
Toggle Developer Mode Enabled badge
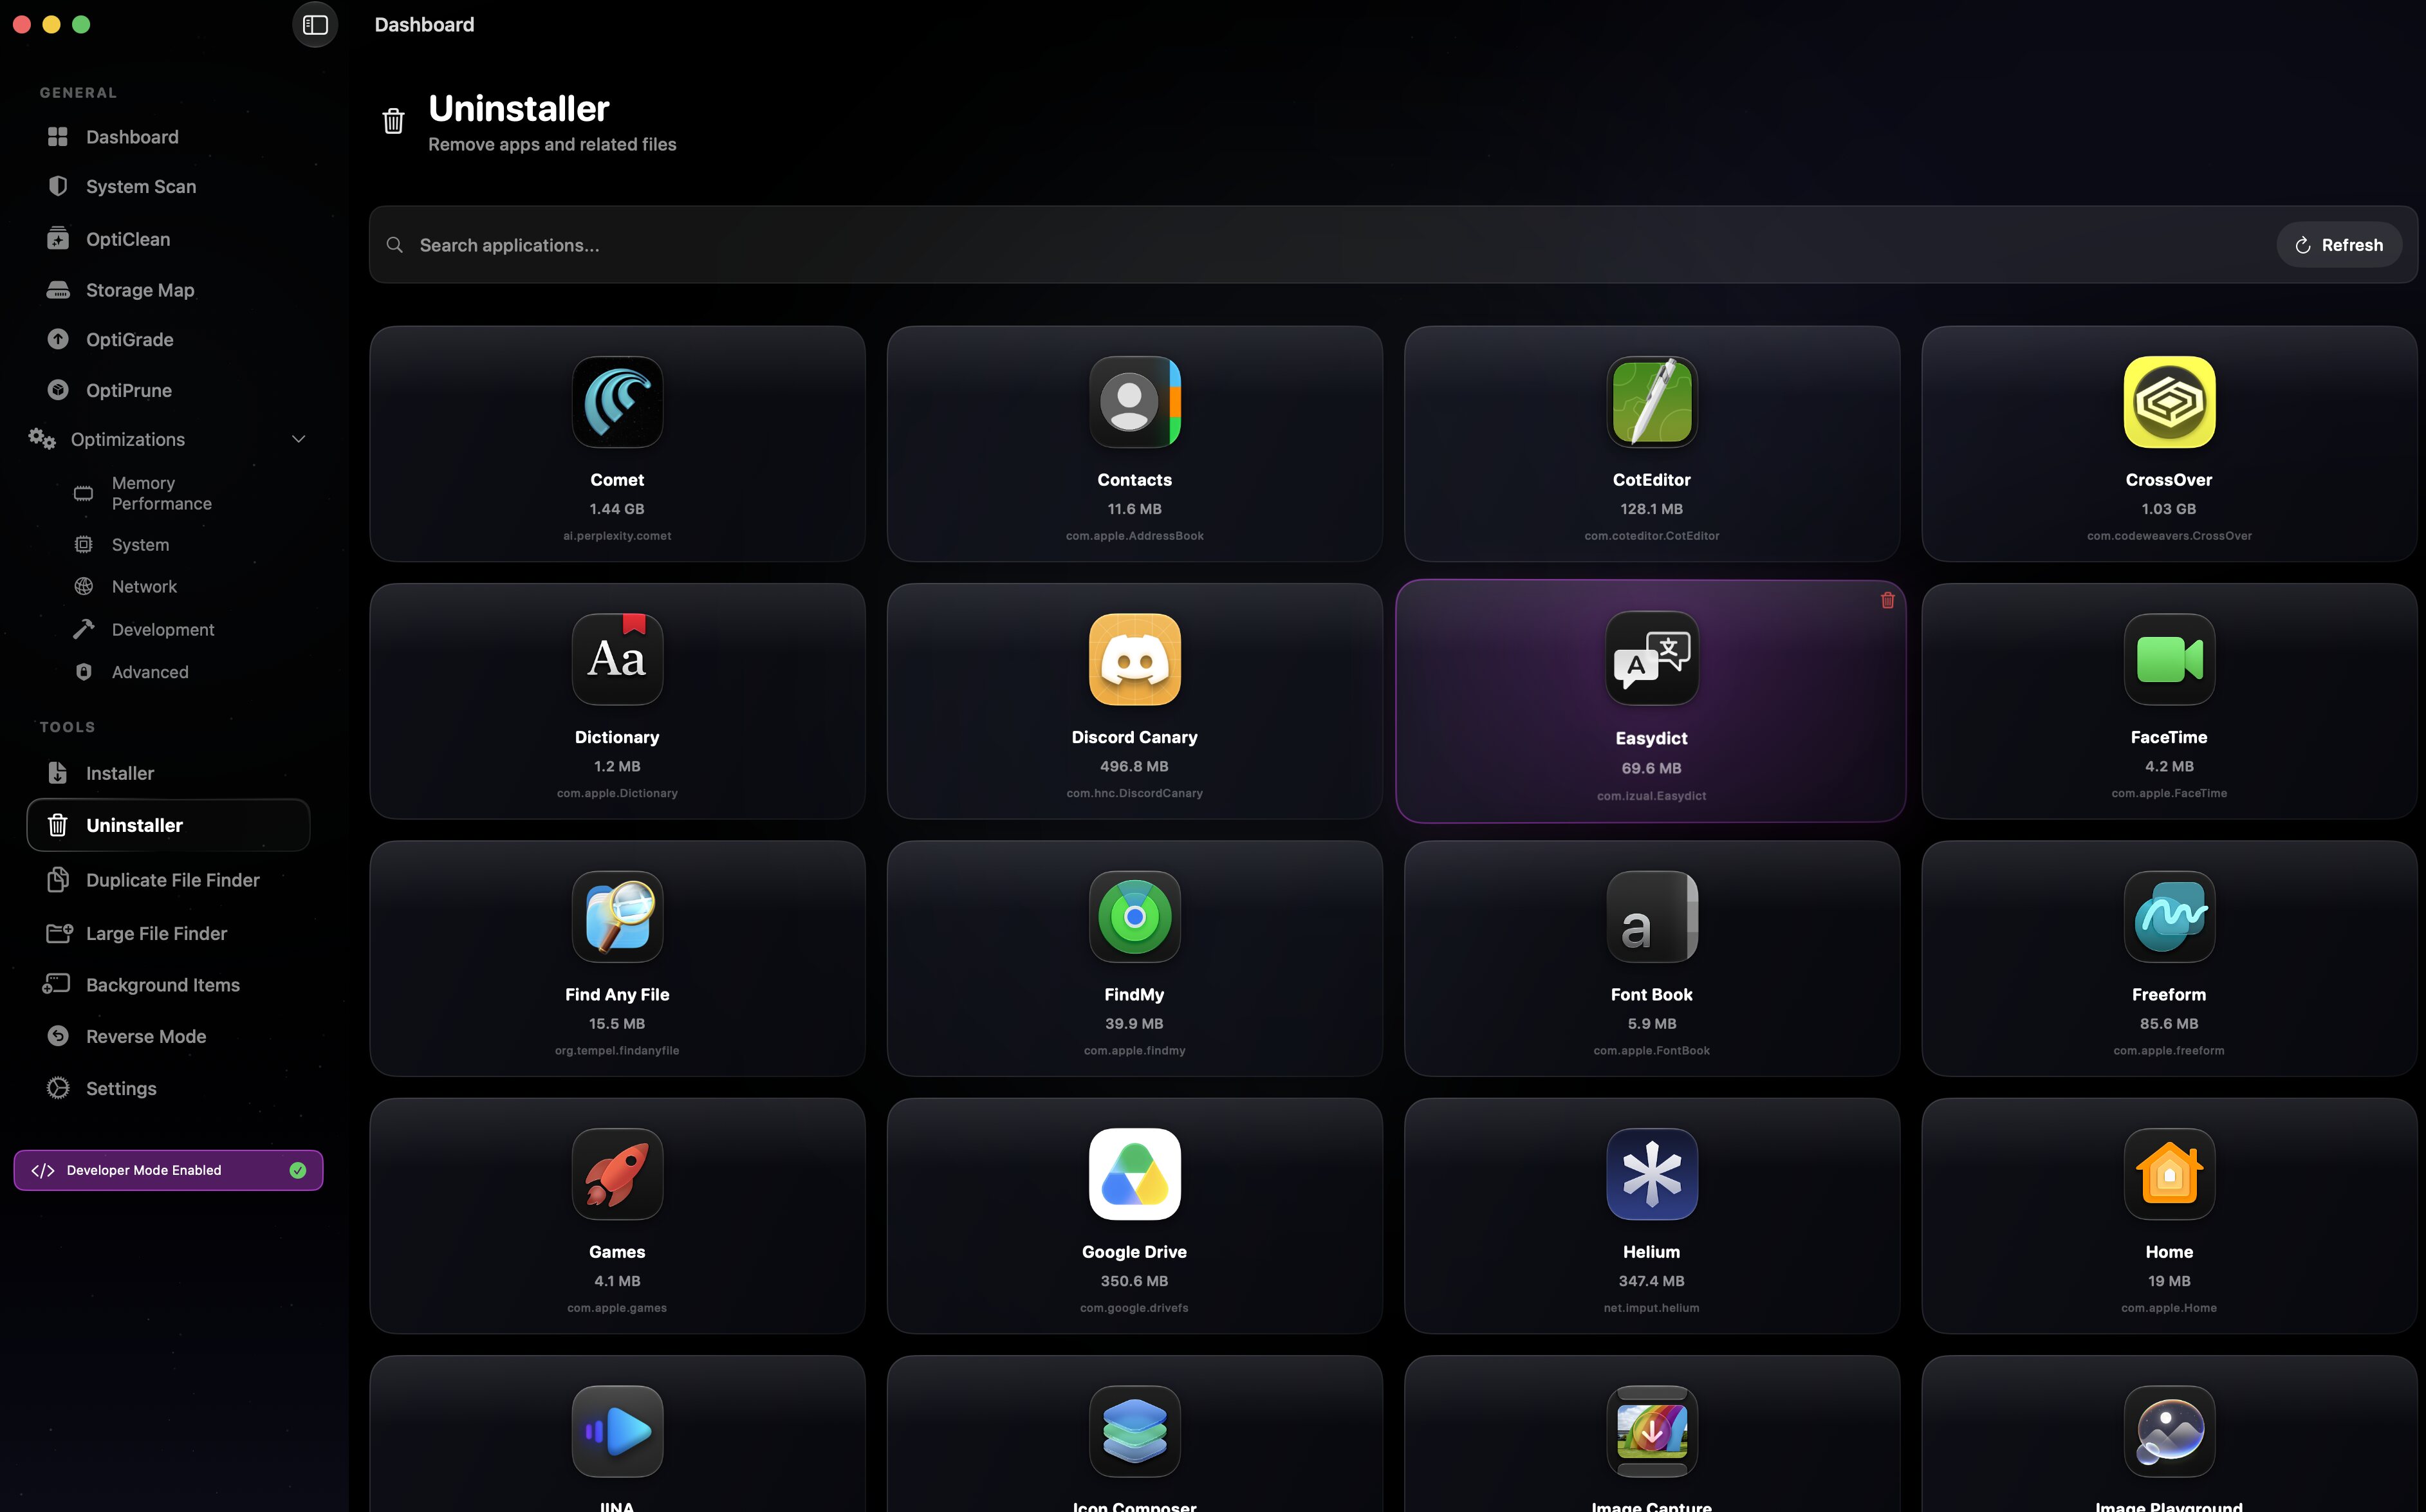point(168,1170)
